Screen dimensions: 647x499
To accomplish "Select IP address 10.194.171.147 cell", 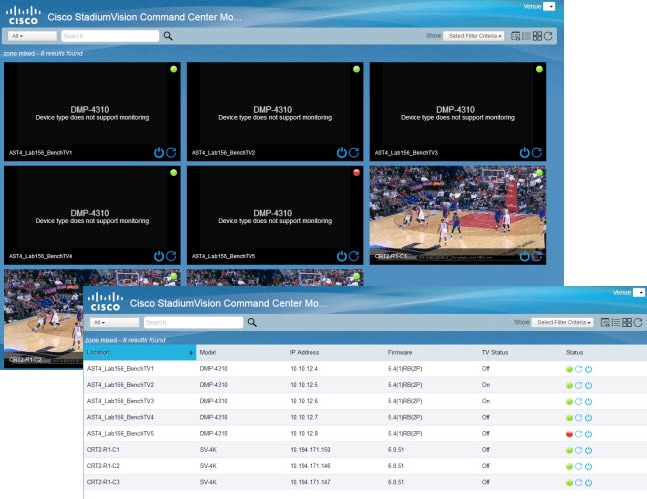I will (310, 482).
